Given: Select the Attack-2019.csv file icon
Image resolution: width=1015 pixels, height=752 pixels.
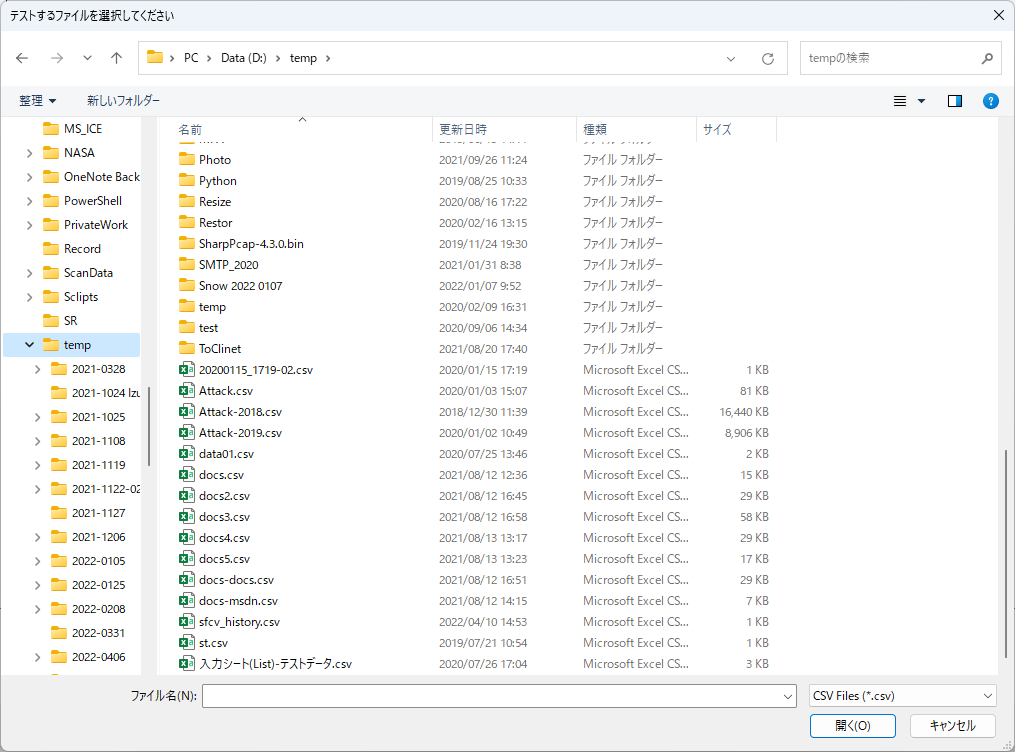Looking at the screenshot, I should click(x=186, y=432).
